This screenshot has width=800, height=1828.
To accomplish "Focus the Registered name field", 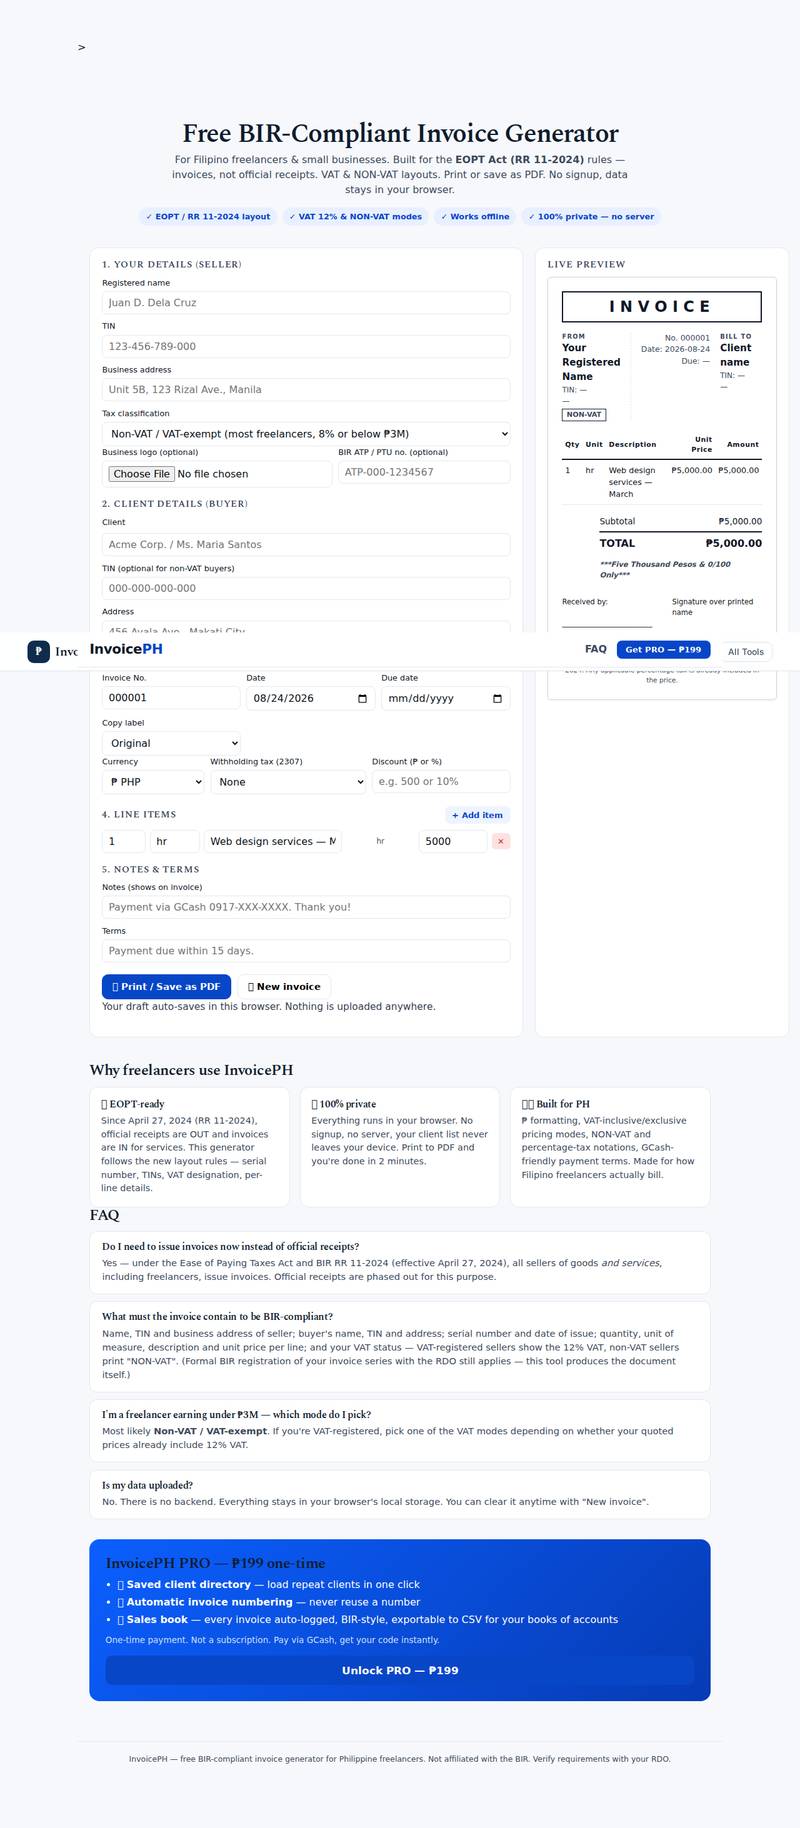I will [306, 302].
